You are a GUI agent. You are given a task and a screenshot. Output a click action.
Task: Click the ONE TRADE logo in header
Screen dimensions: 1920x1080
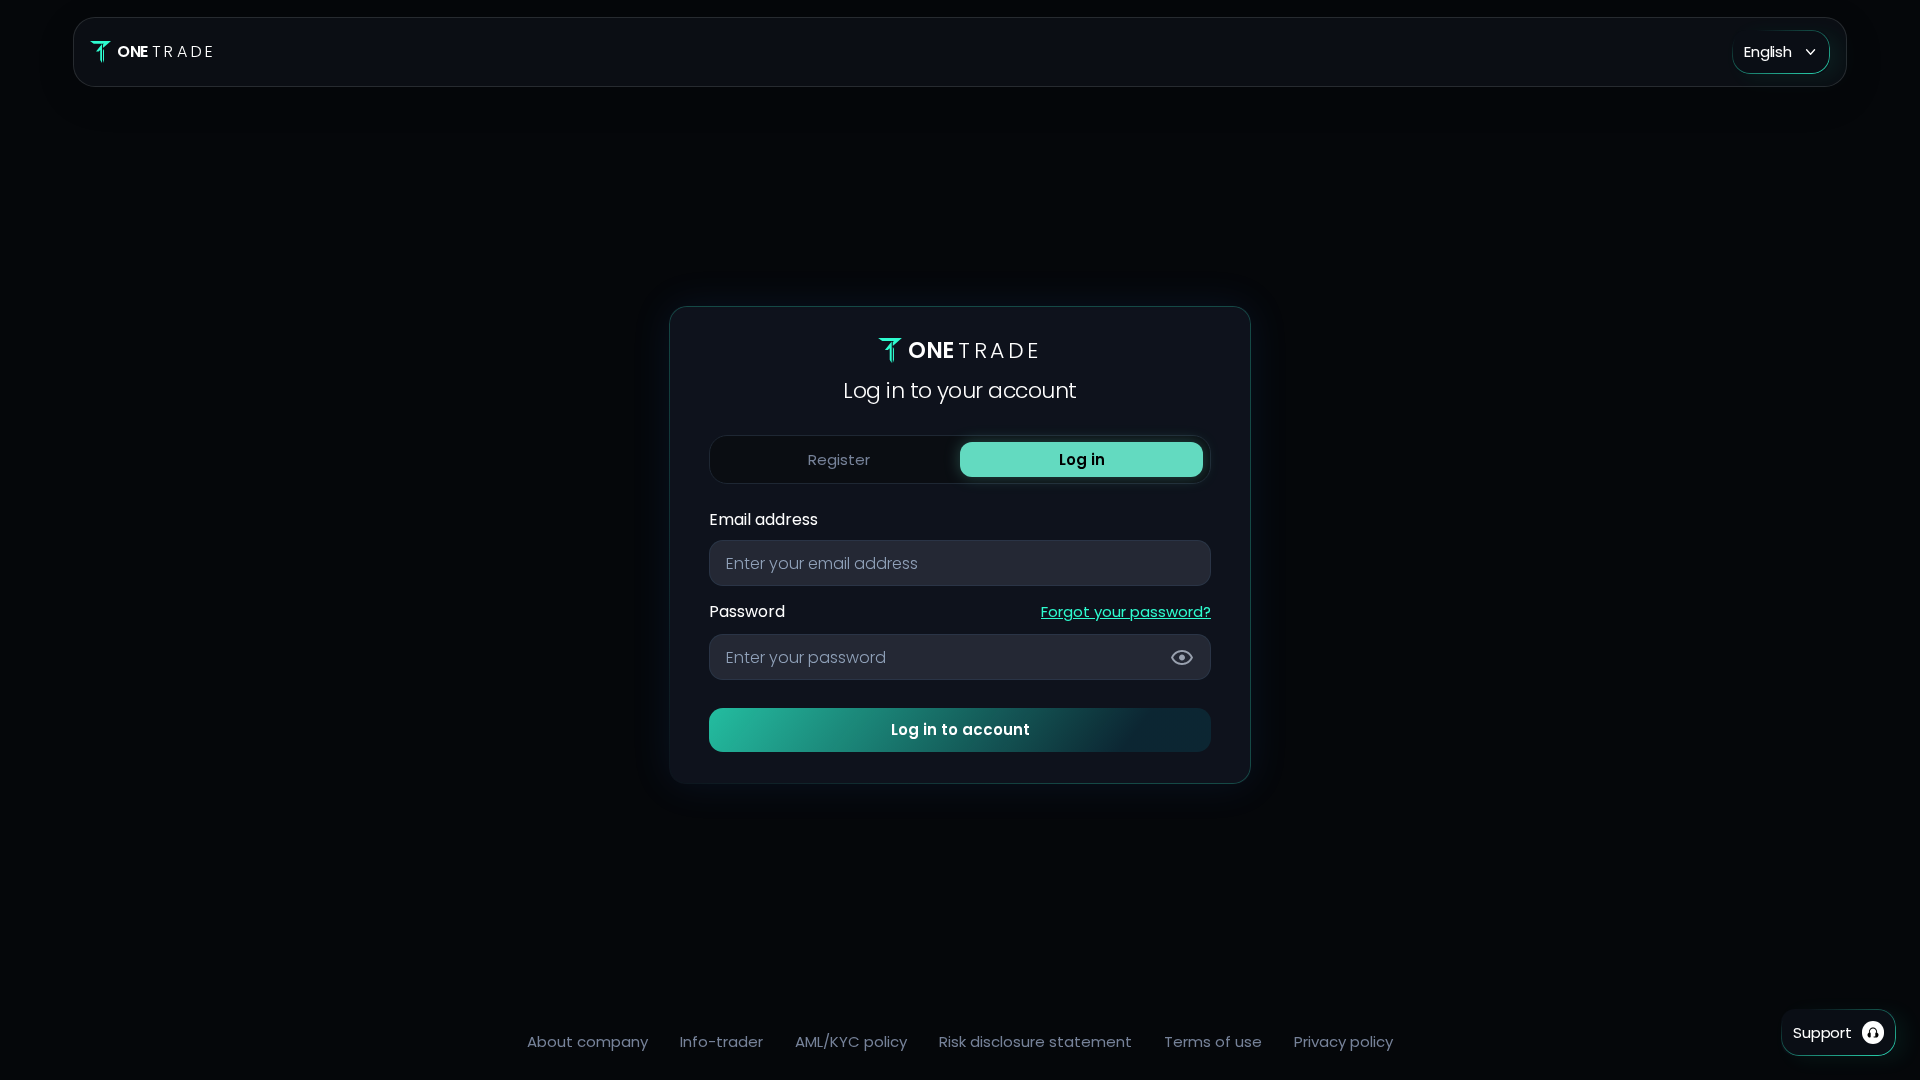(x=152, y=51)
